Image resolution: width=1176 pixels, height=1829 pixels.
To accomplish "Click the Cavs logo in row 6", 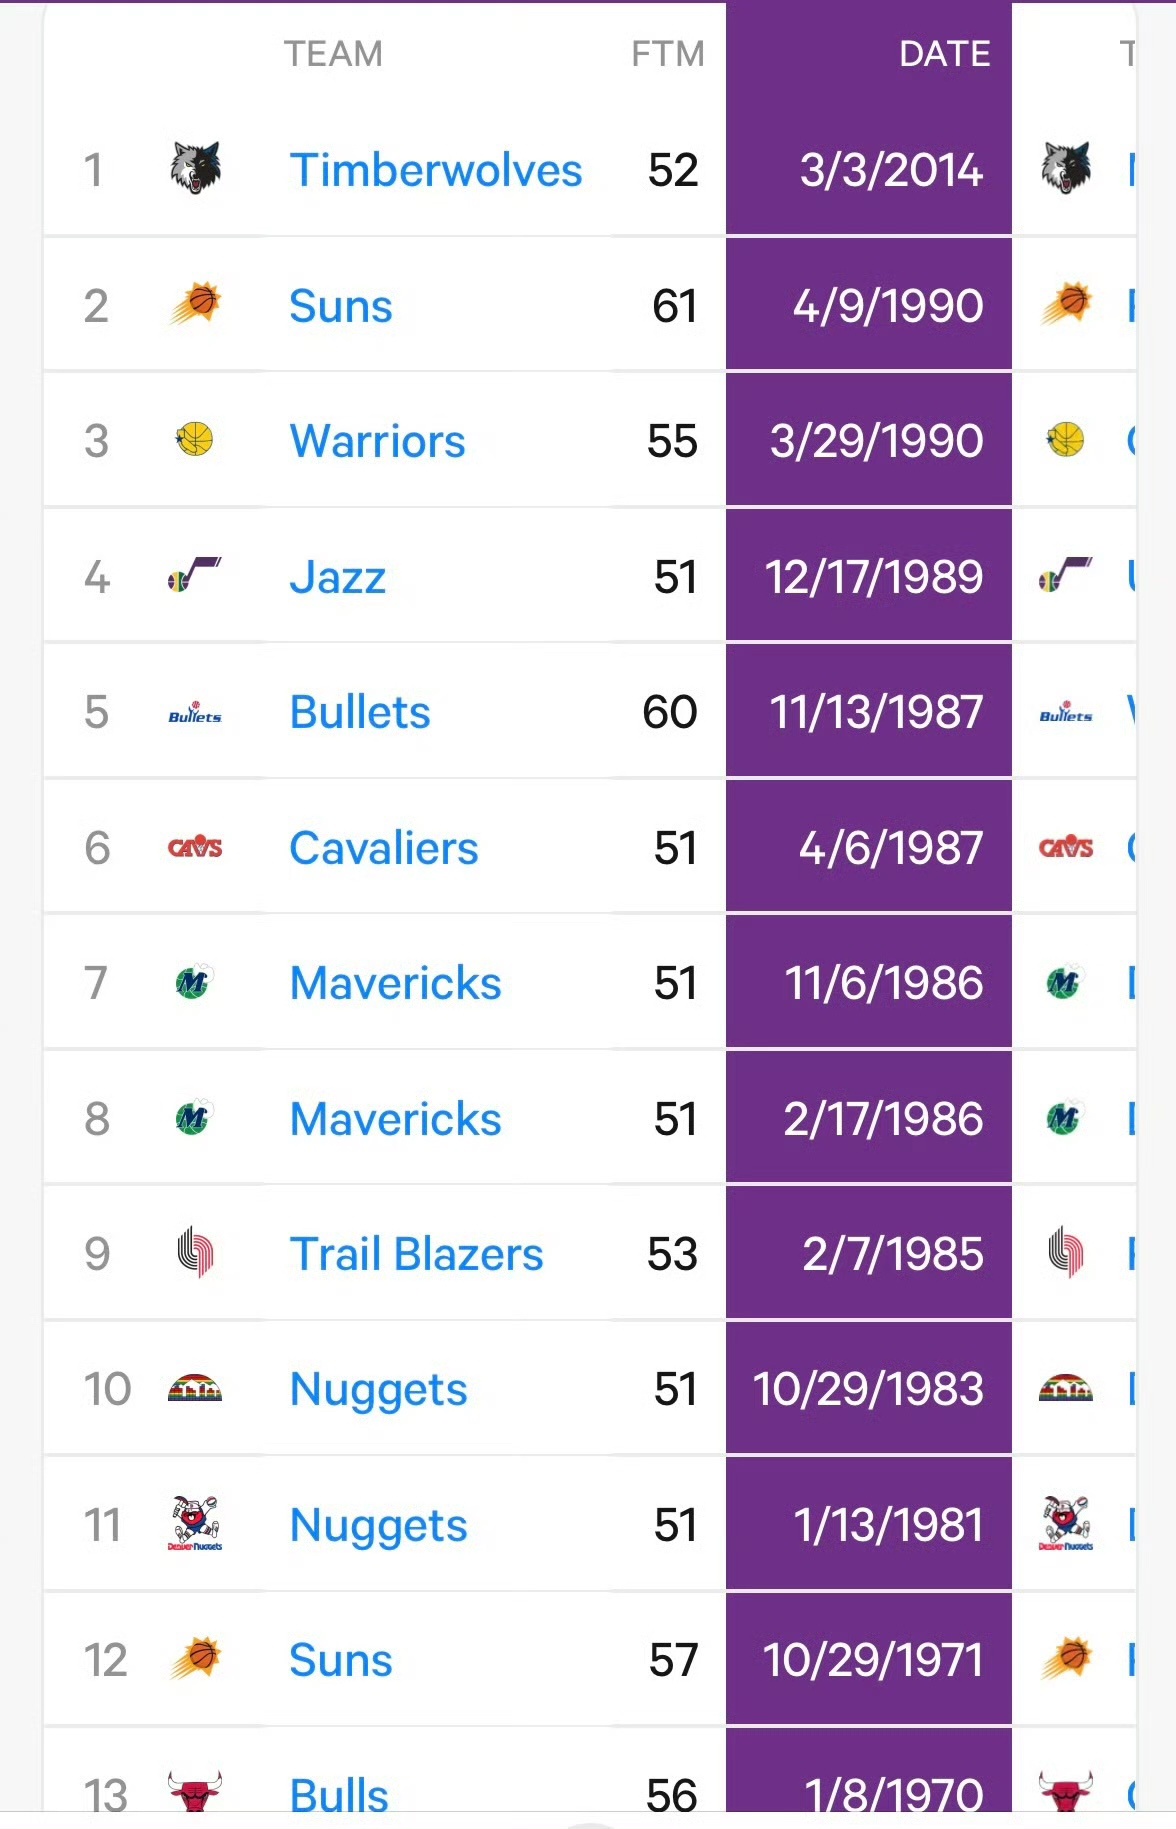I will 195,848.
